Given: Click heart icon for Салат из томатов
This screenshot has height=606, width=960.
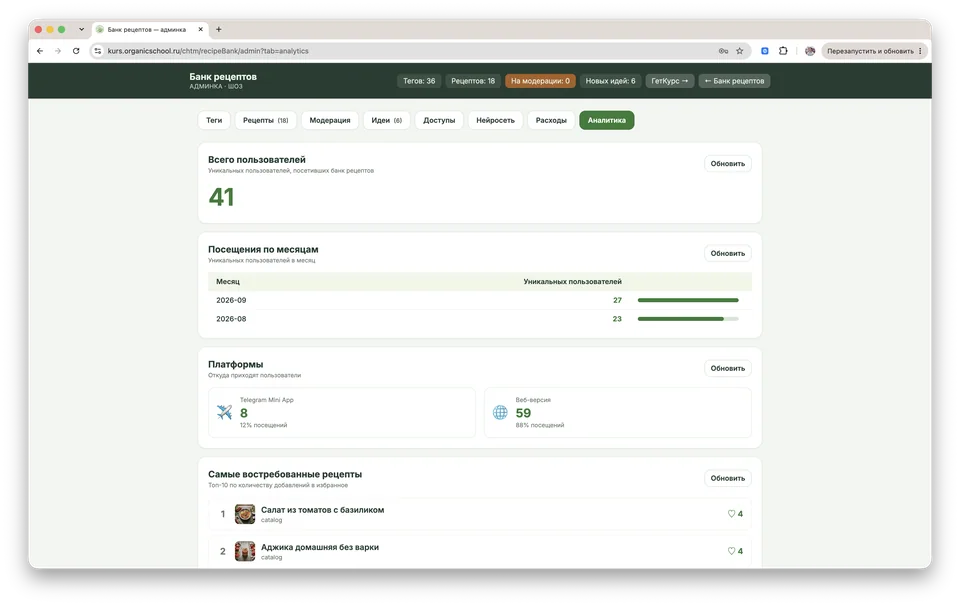Looking at the screenshot, I should [731, 514].
